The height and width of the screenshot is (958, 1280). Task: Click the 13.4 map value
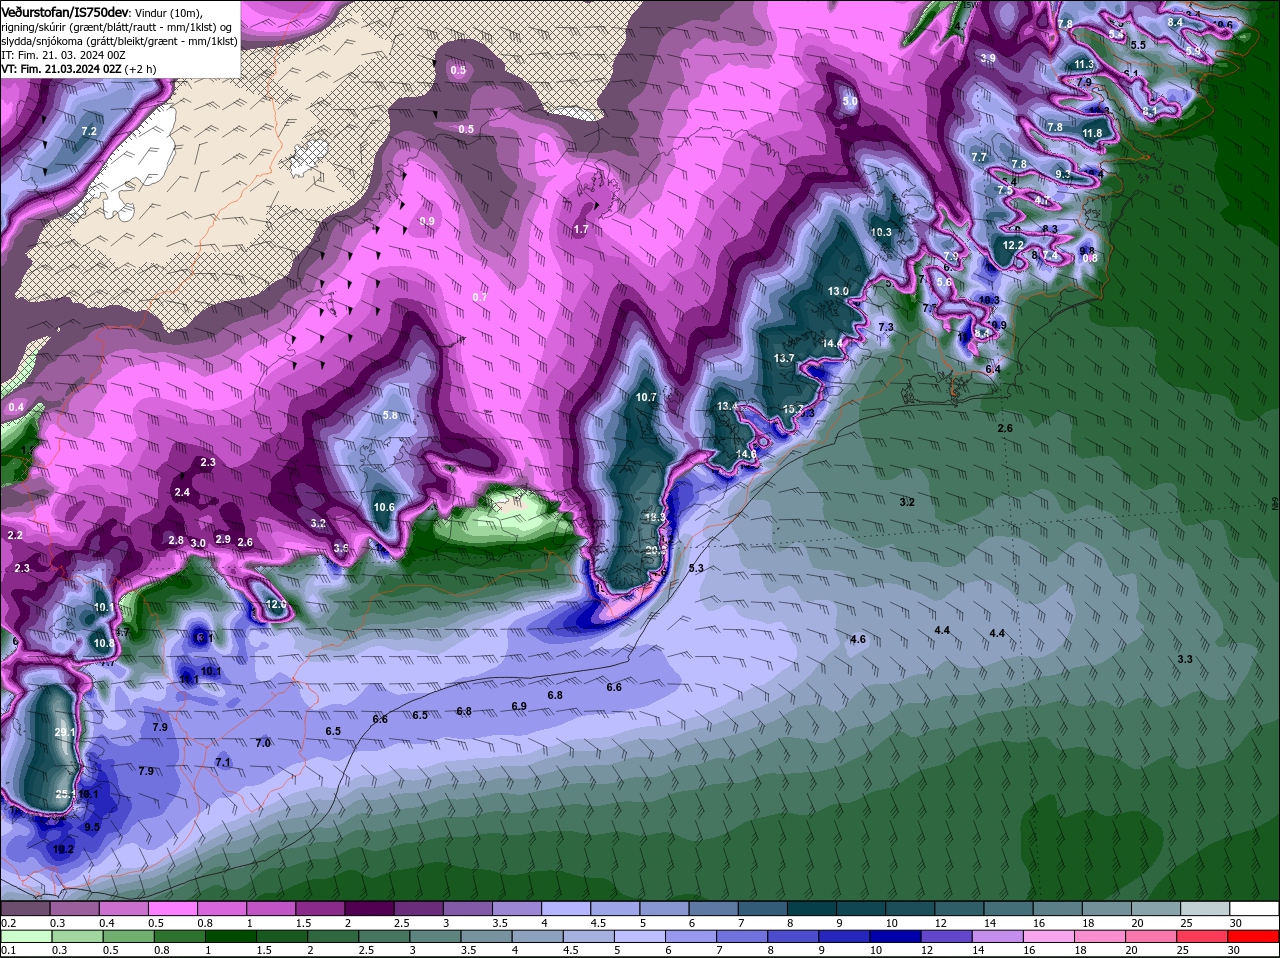[728, 406]
